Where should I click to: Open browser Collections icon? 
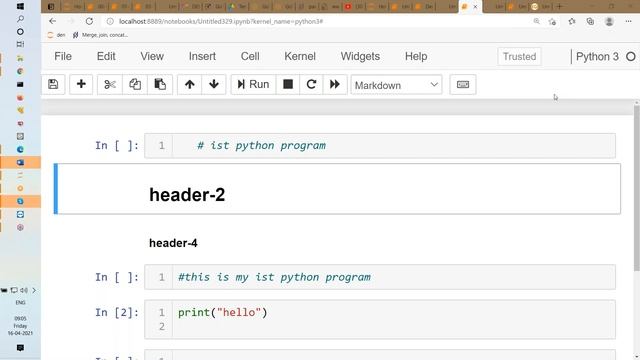pyautogui.click(x=590, y=21)
